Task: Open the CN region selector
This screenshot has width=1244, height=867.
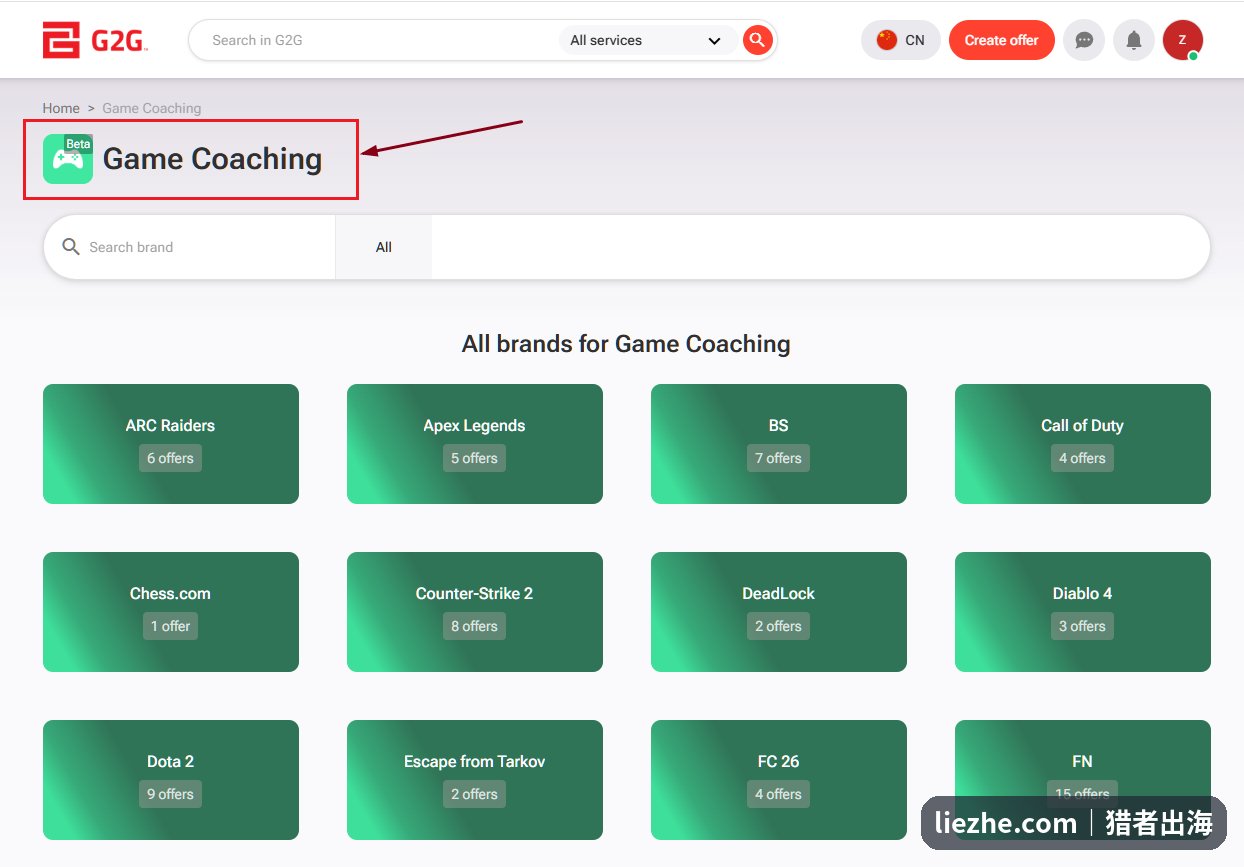Action: 901,40
